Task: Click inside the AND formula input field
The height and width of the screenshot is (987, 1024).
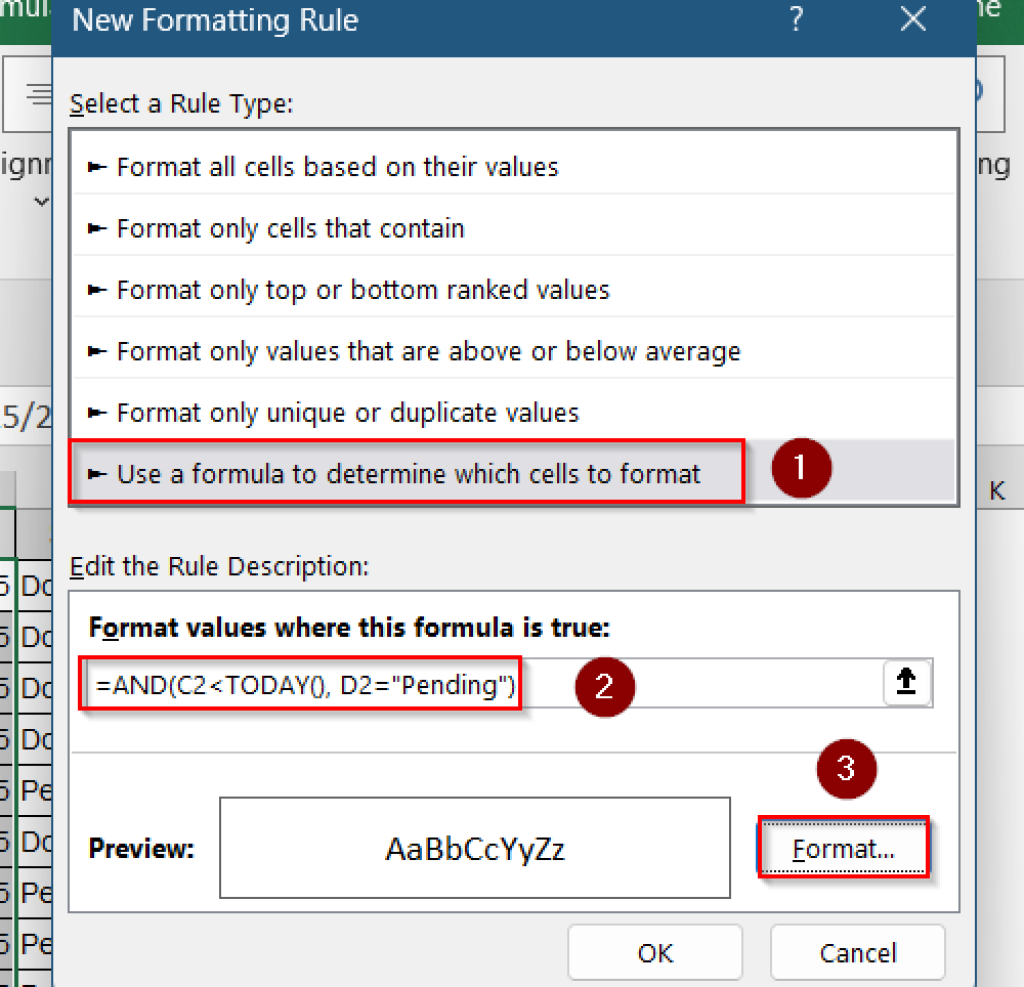Action: tap(300, 682)
